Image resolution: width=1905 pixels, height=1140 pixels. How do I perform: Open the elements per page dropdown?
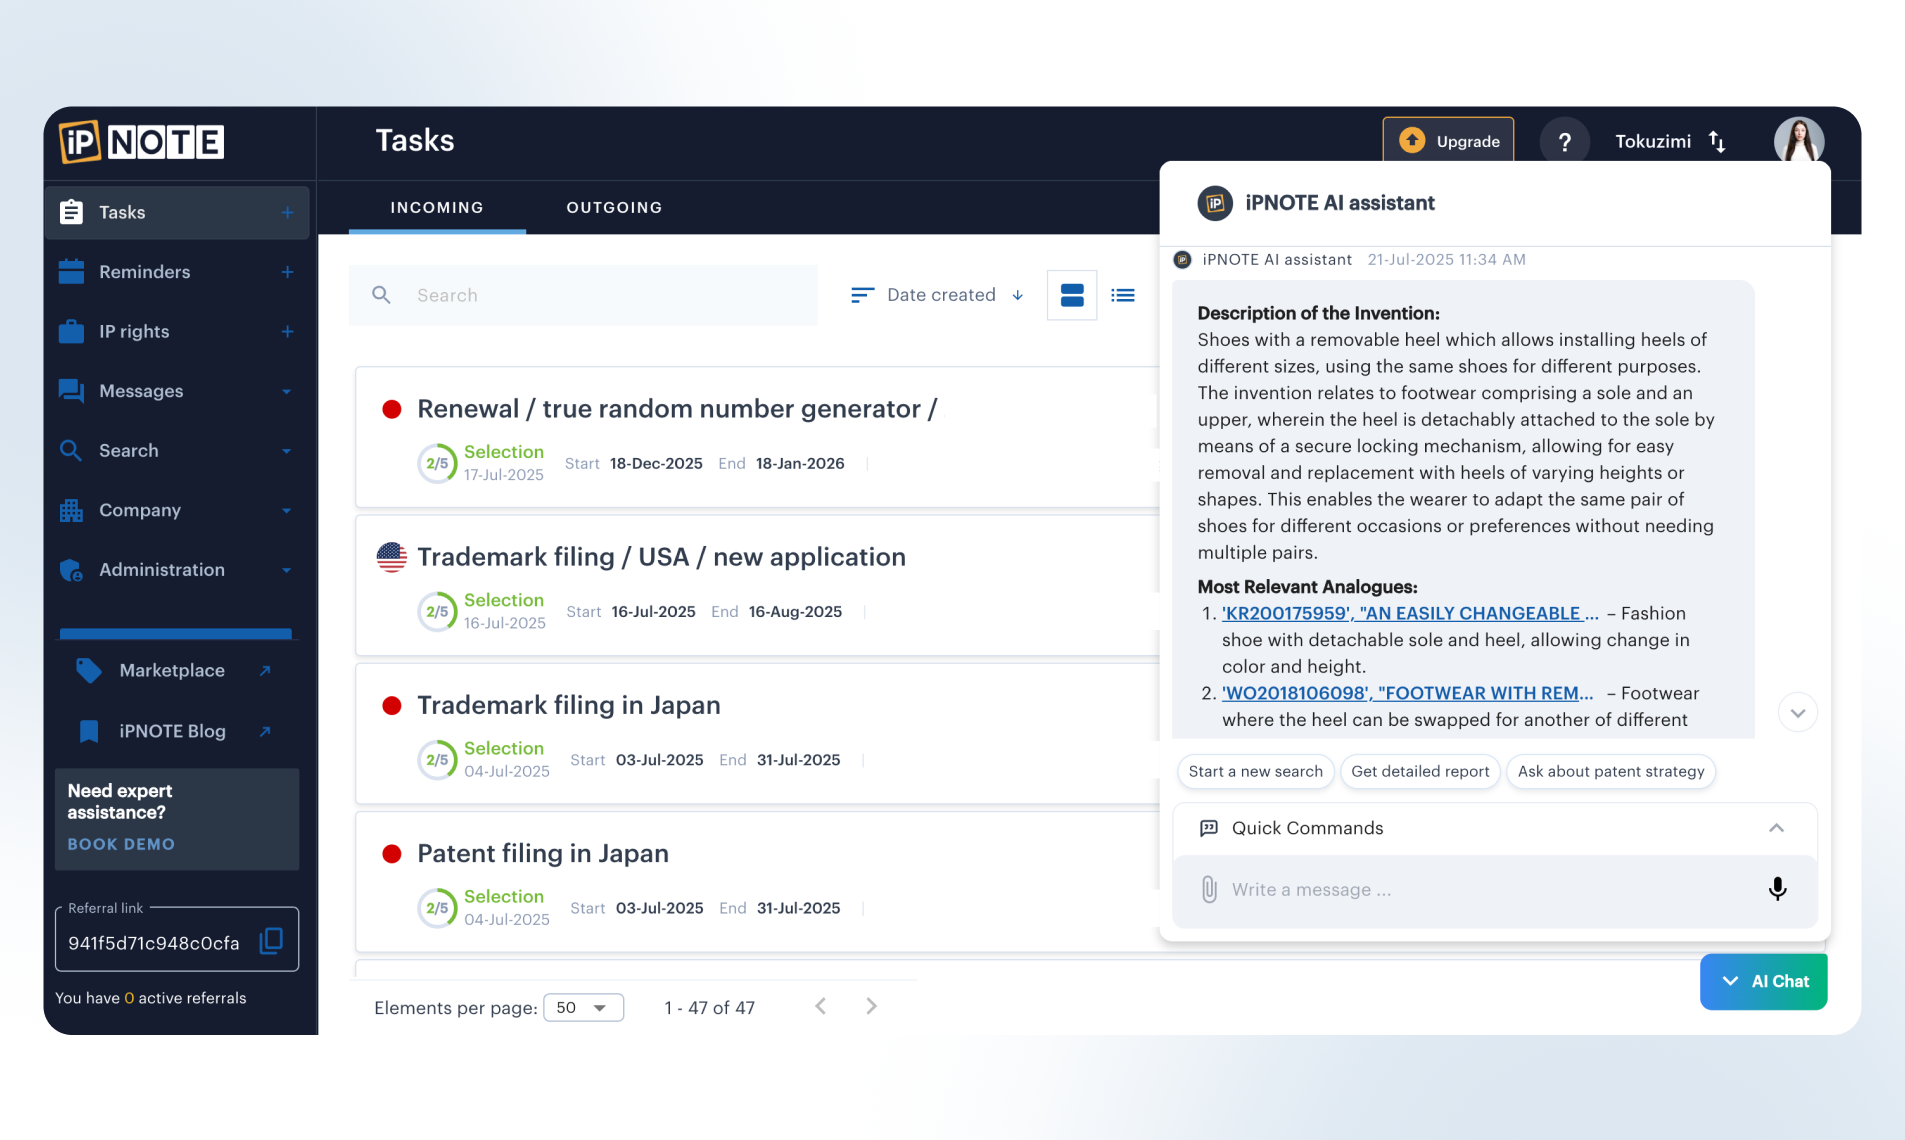(583, 1007)
